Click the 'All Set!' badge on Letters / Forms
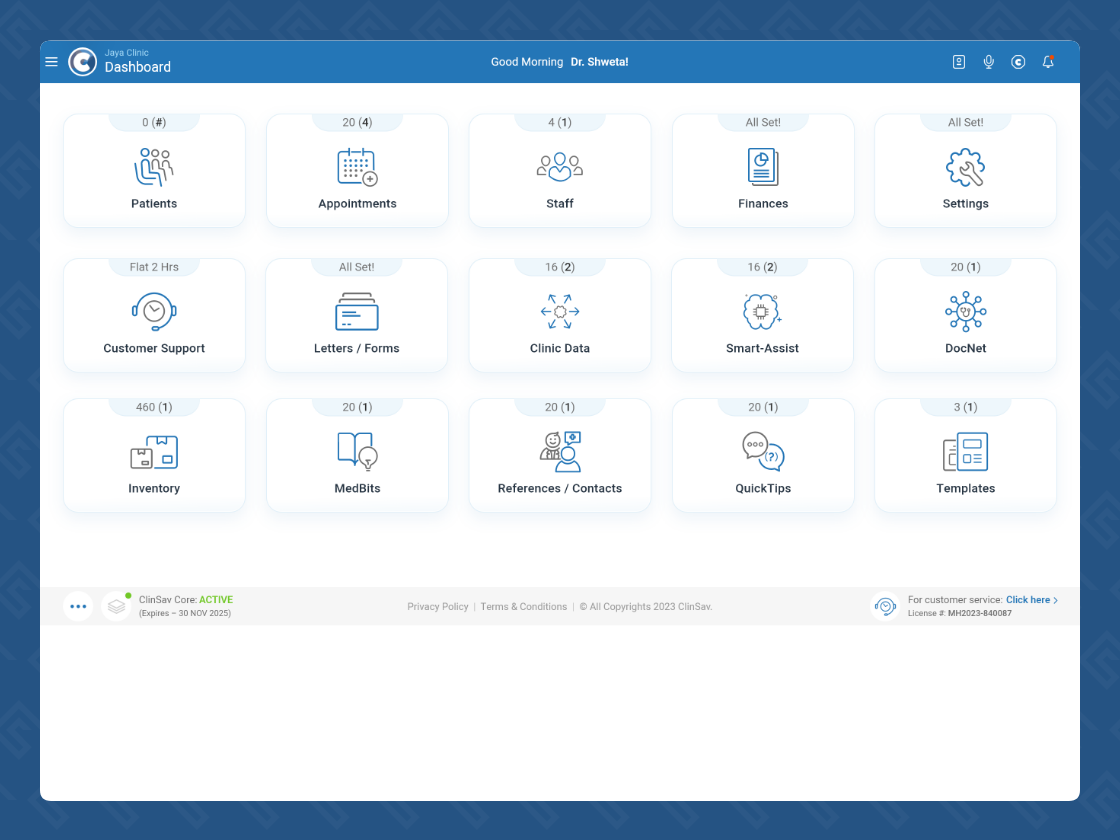 pos(356,267)
